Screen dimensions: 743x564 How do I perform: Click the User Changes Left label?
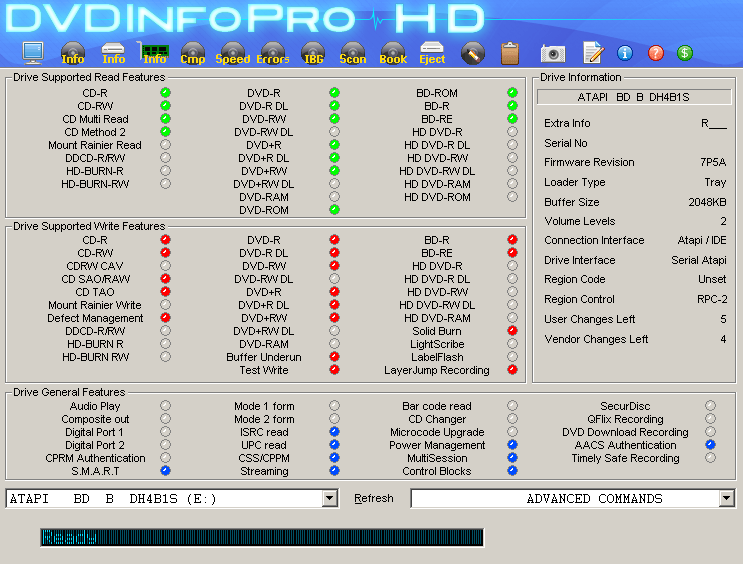point(589,319)
